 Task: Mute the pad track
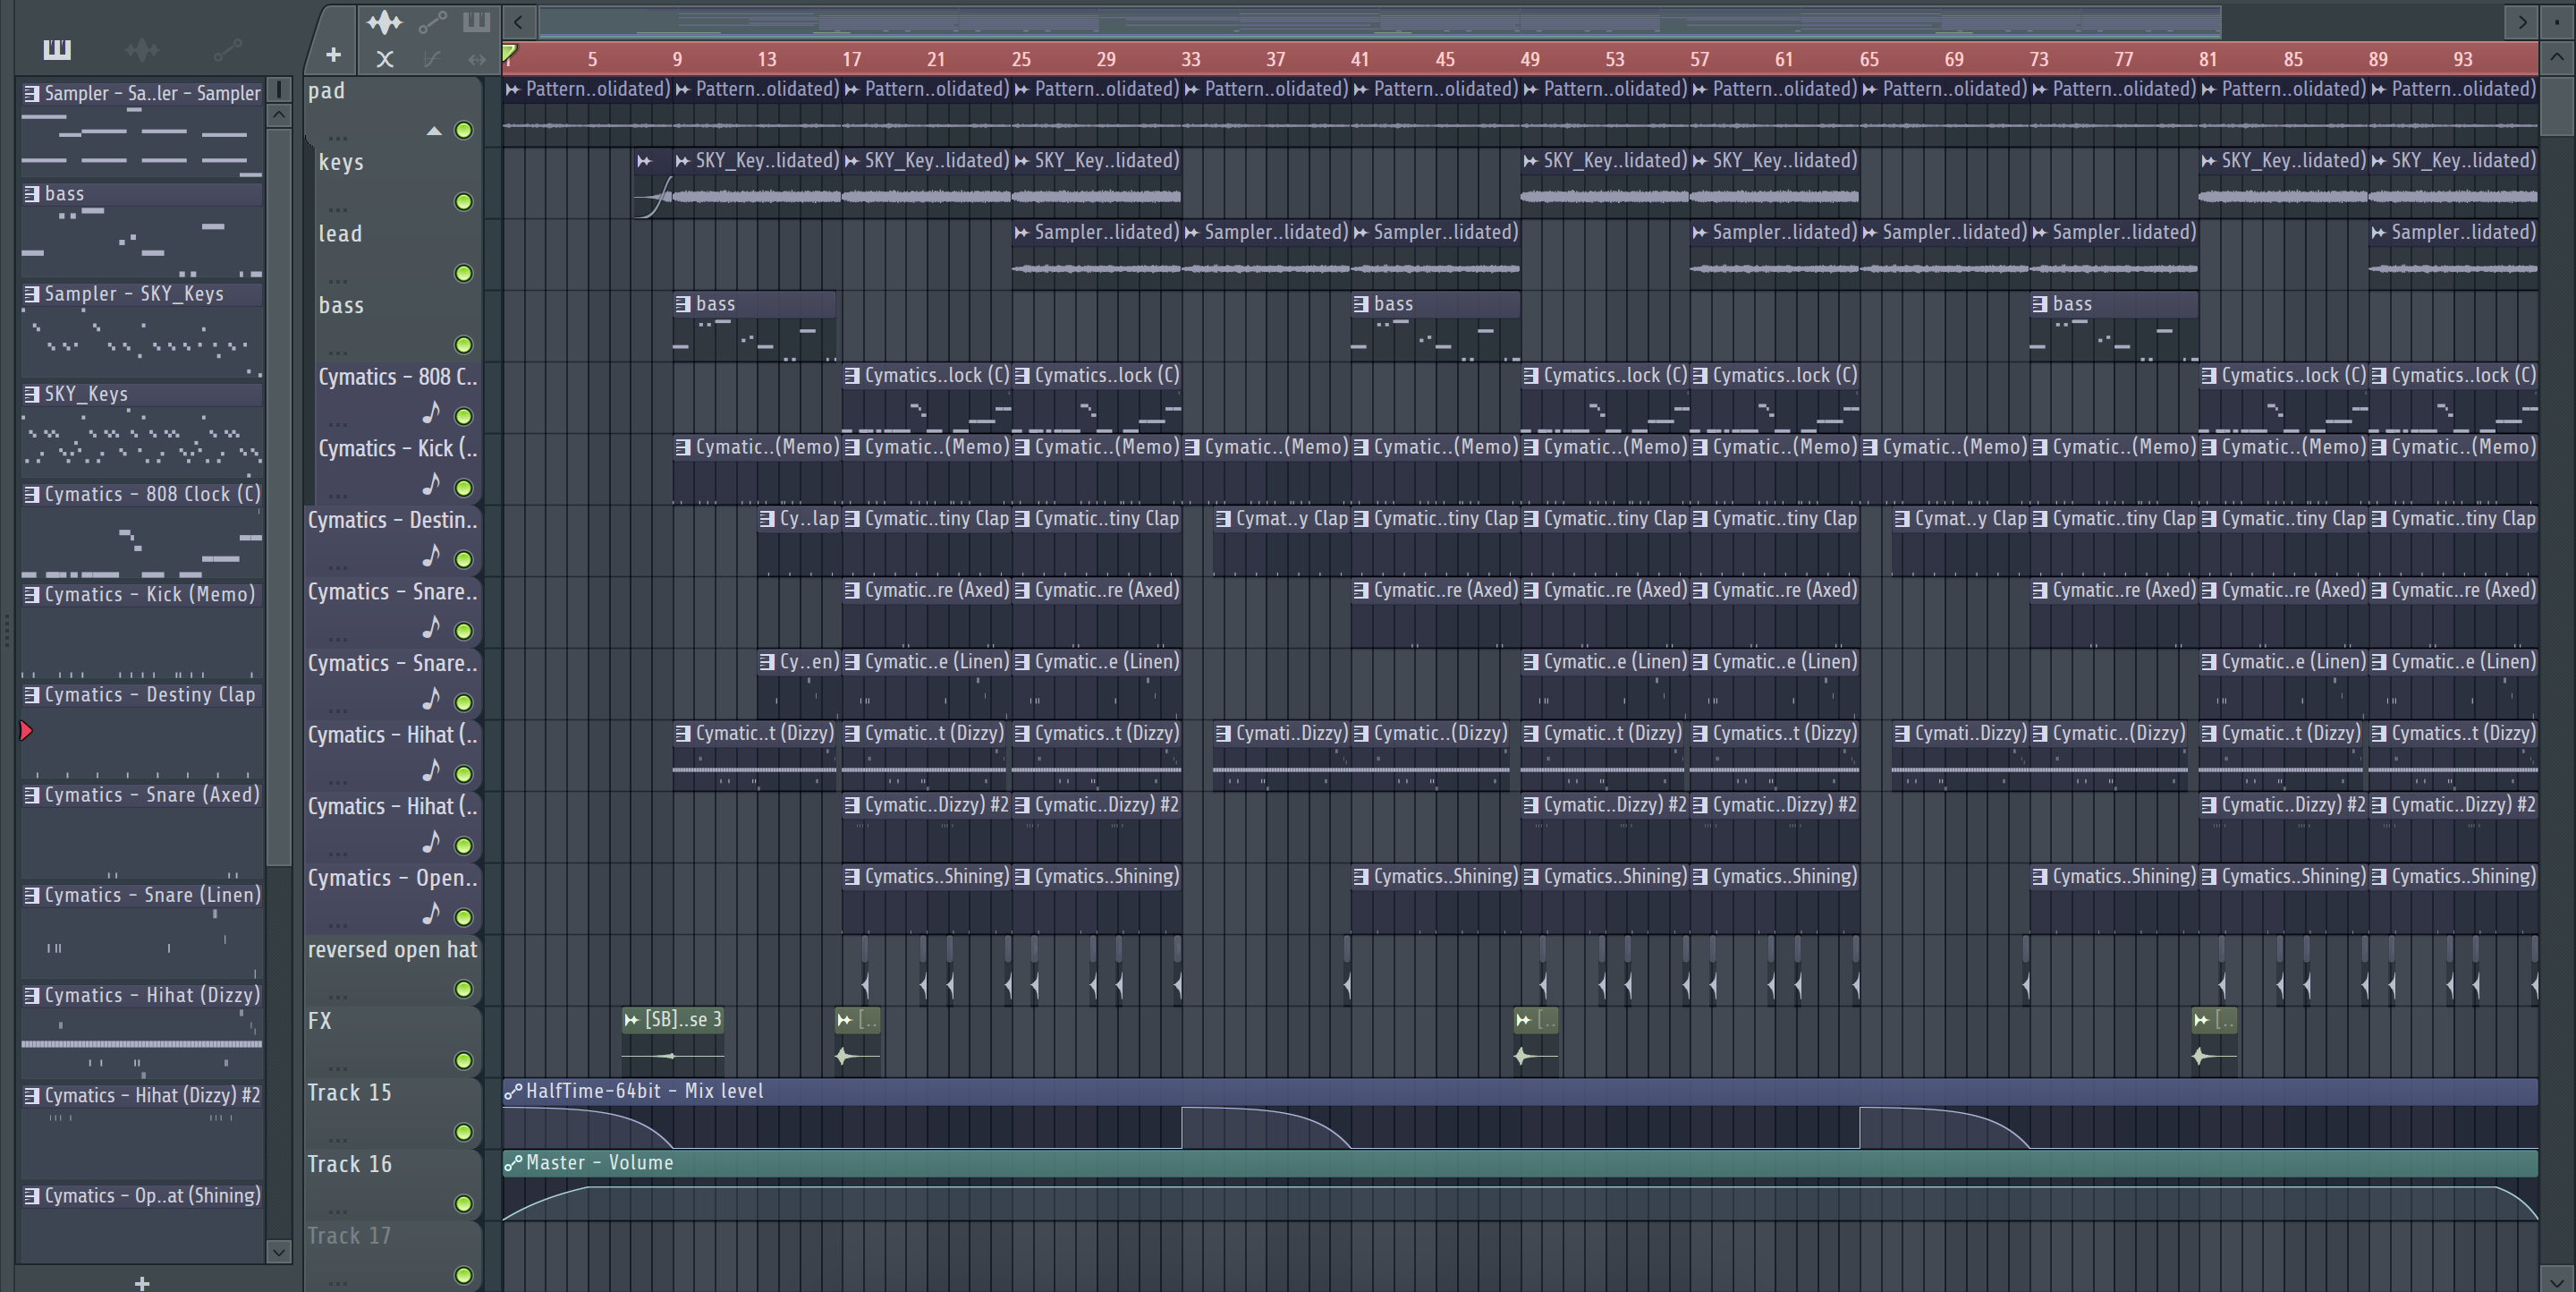(x=463, y=130)
